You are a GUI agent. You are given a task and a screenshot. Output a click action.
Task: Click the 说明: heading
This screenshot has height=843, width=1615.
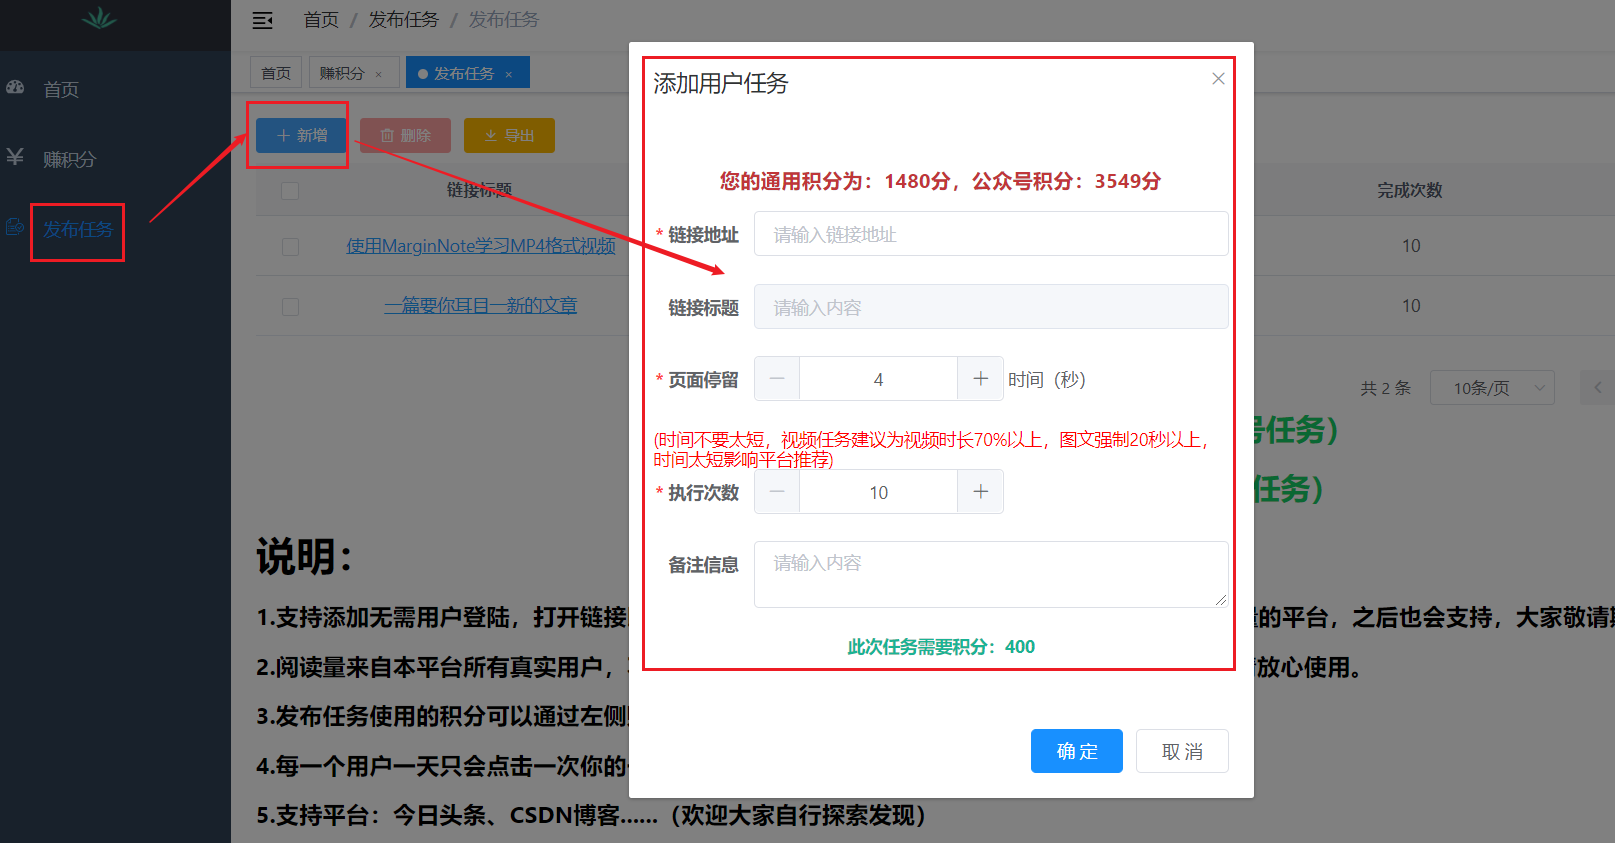306,557
